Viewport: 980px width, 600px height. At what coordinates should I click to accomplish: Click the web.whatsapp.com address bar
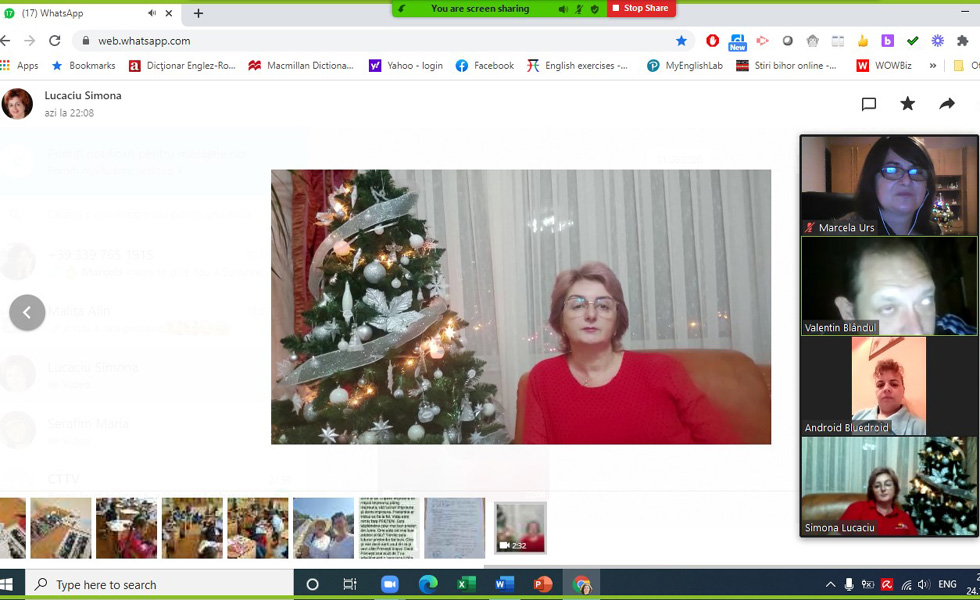tap(382, 41)
